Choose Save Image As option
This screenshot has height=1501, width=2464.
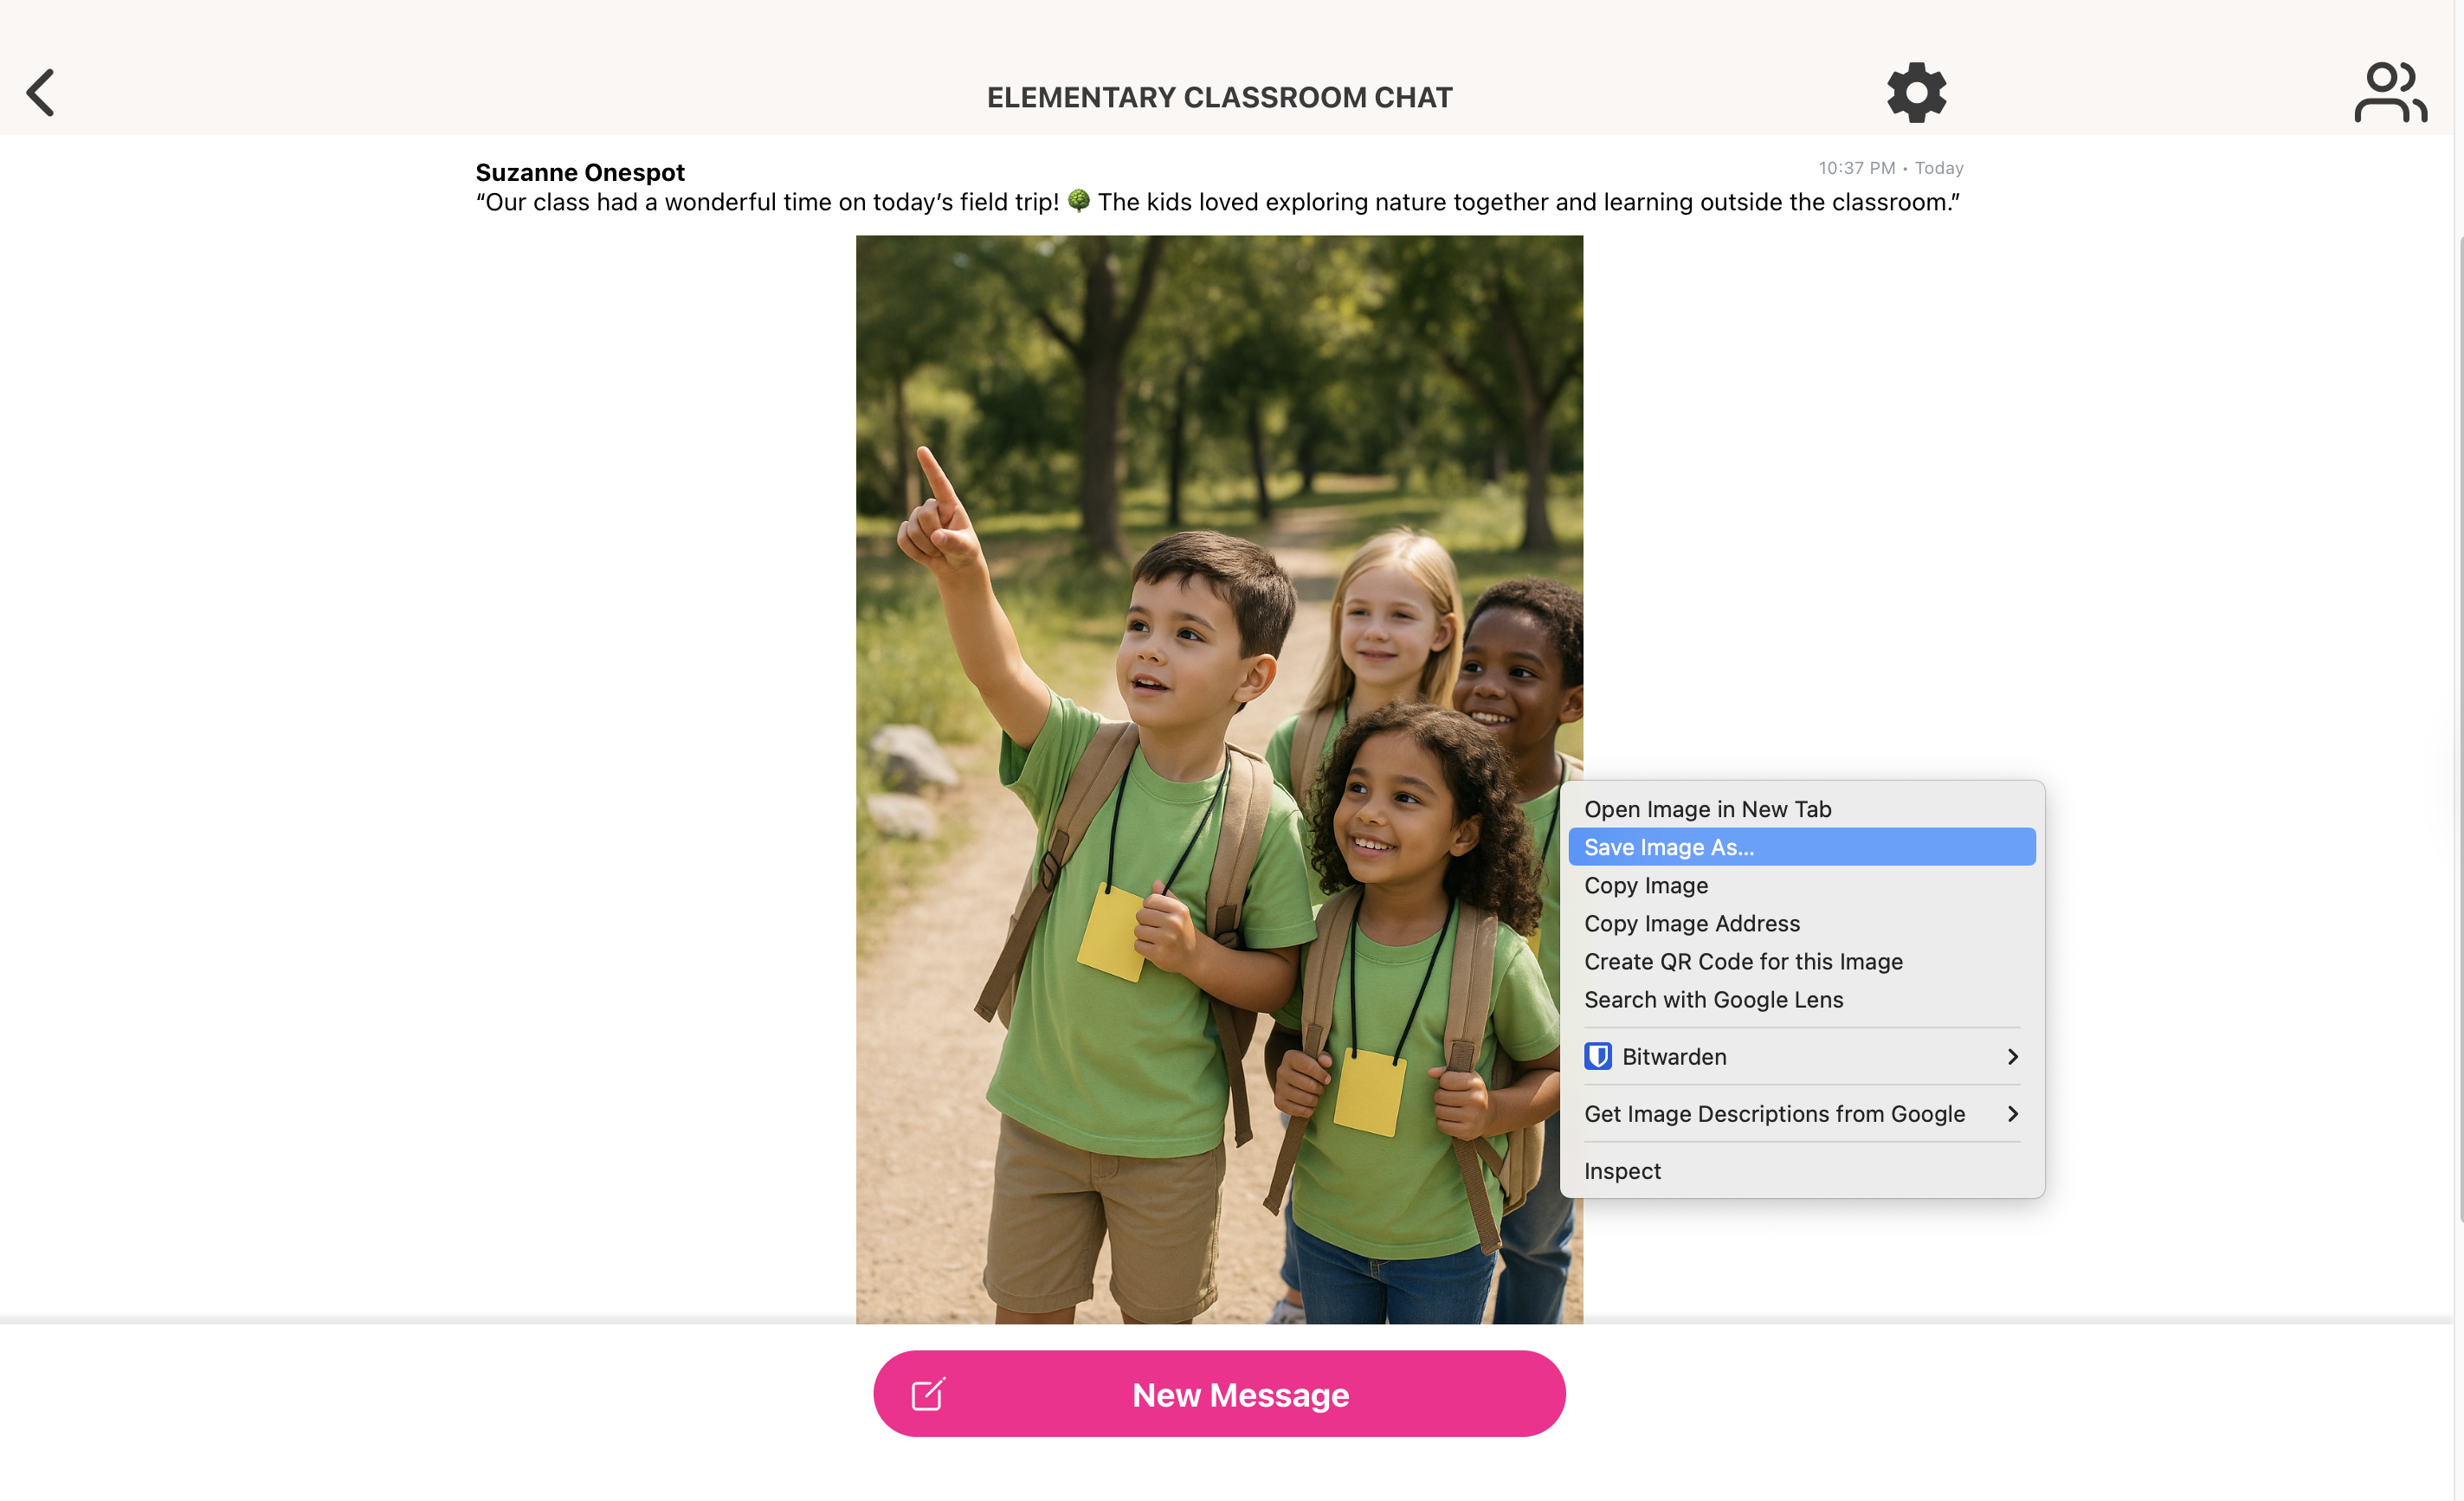(1669, 847)
